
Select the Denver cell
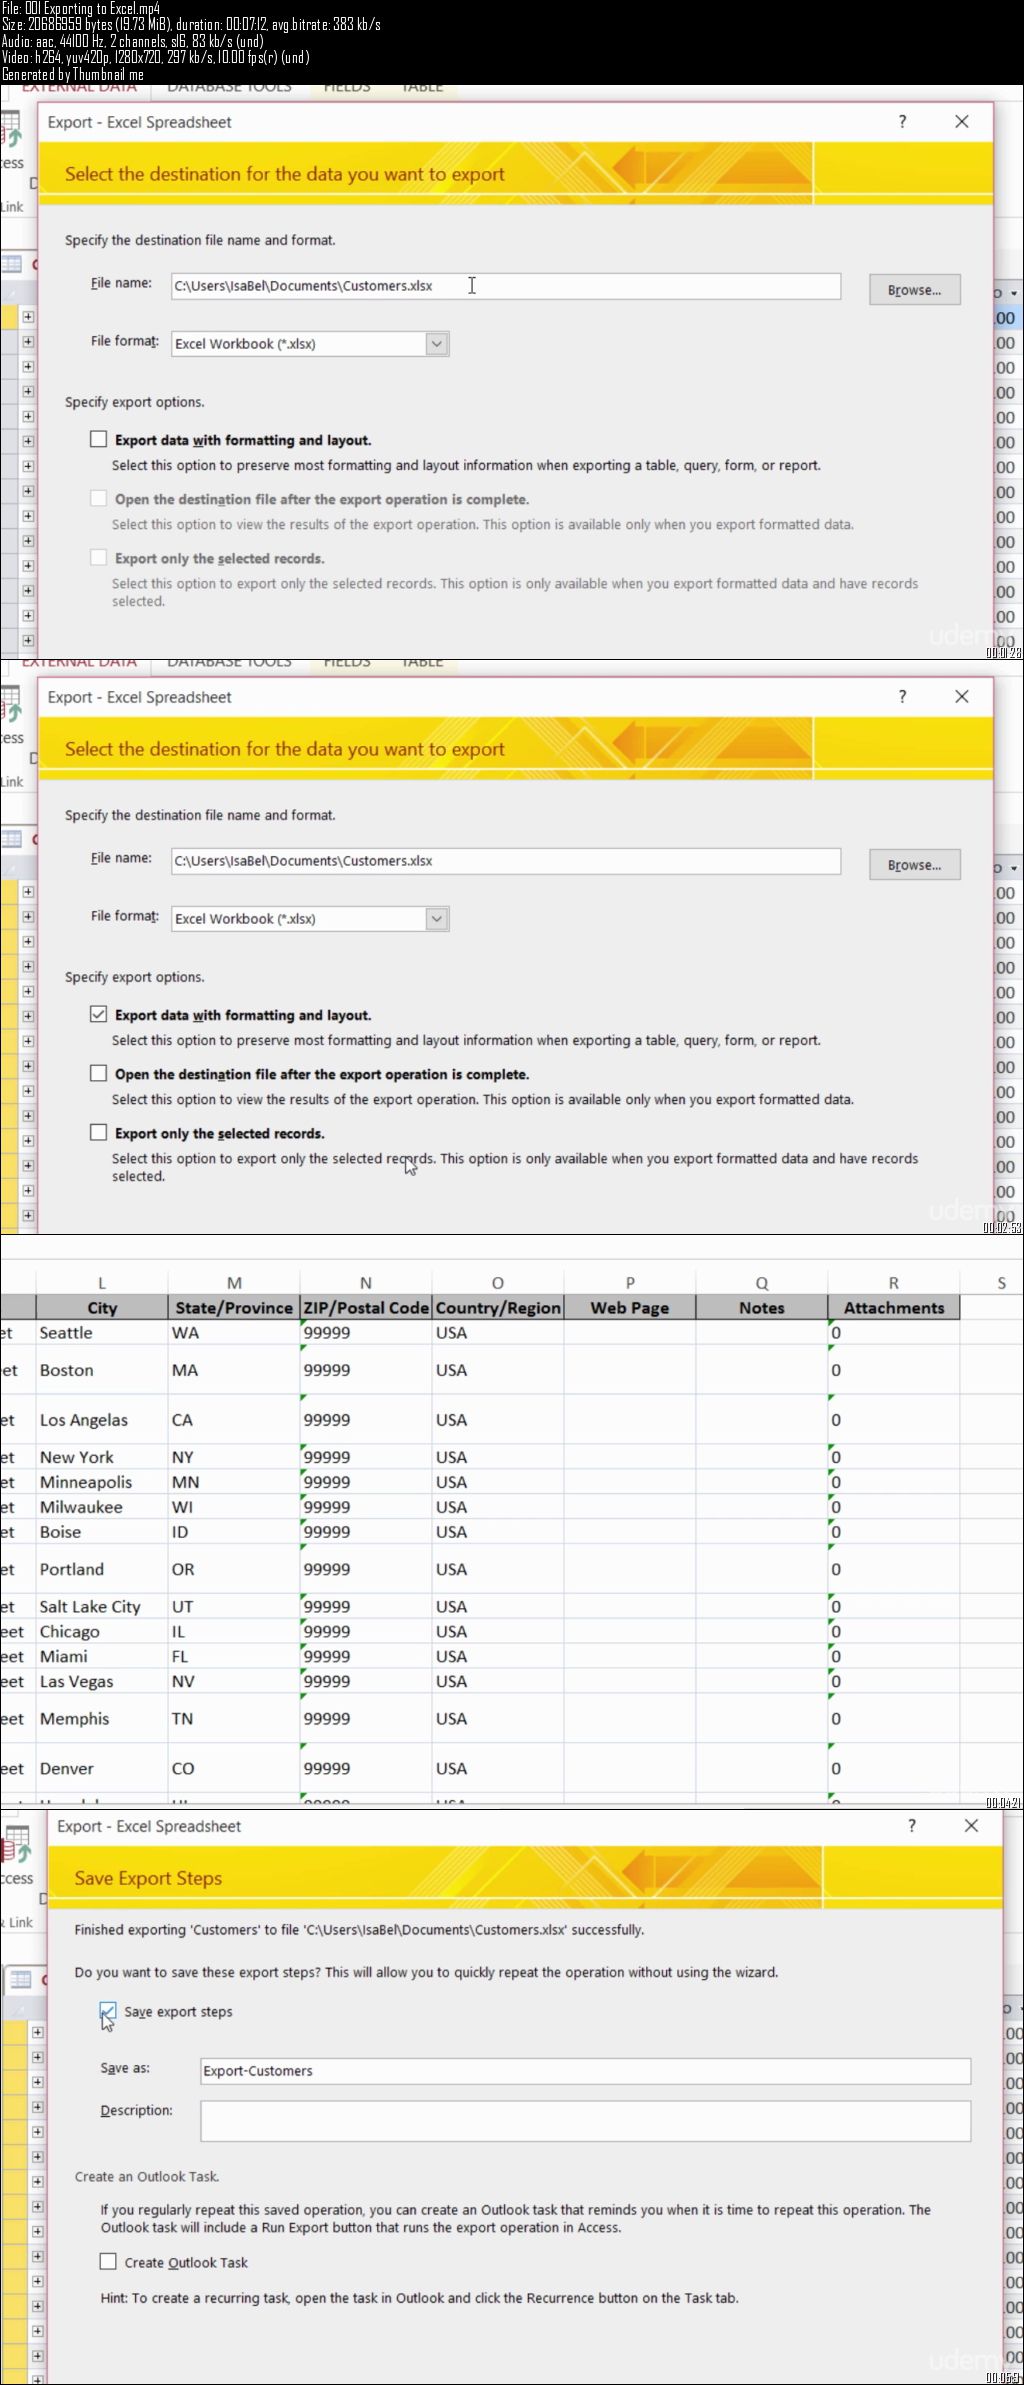pos(102,1768)
